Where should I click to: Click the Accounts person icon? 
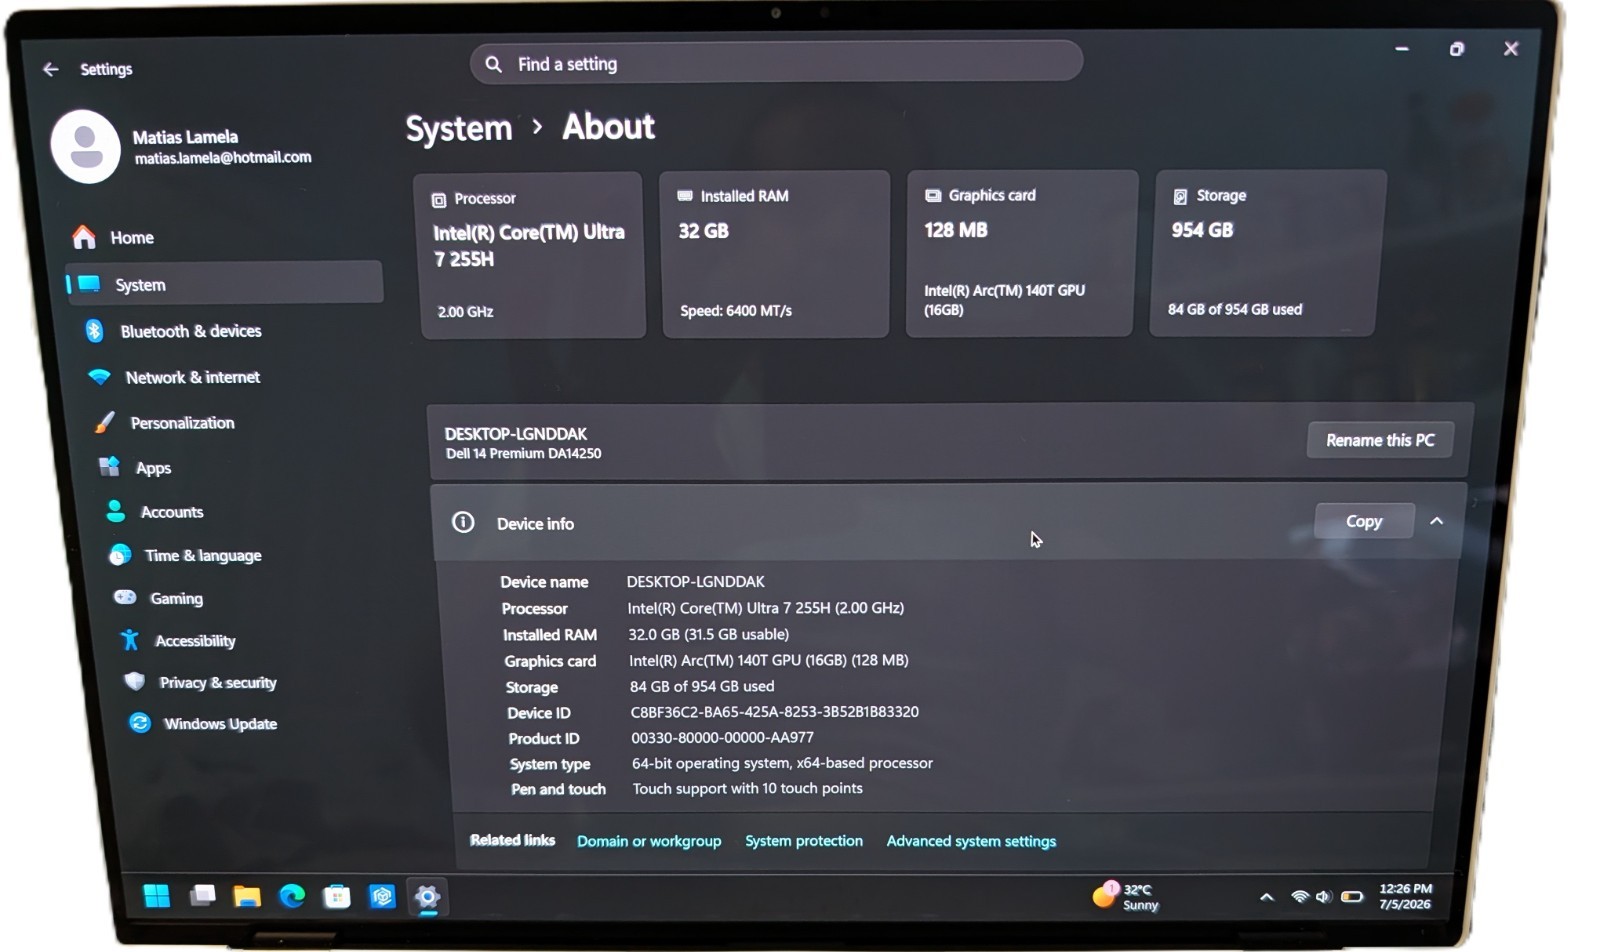click(116, 511)
